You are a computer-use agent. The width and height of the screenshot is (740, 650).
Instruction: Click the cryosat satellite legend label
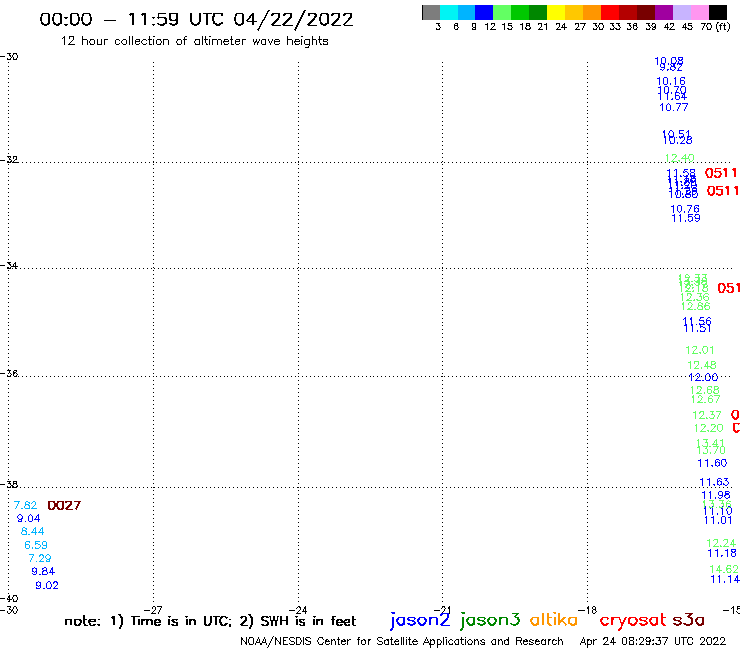632,620
